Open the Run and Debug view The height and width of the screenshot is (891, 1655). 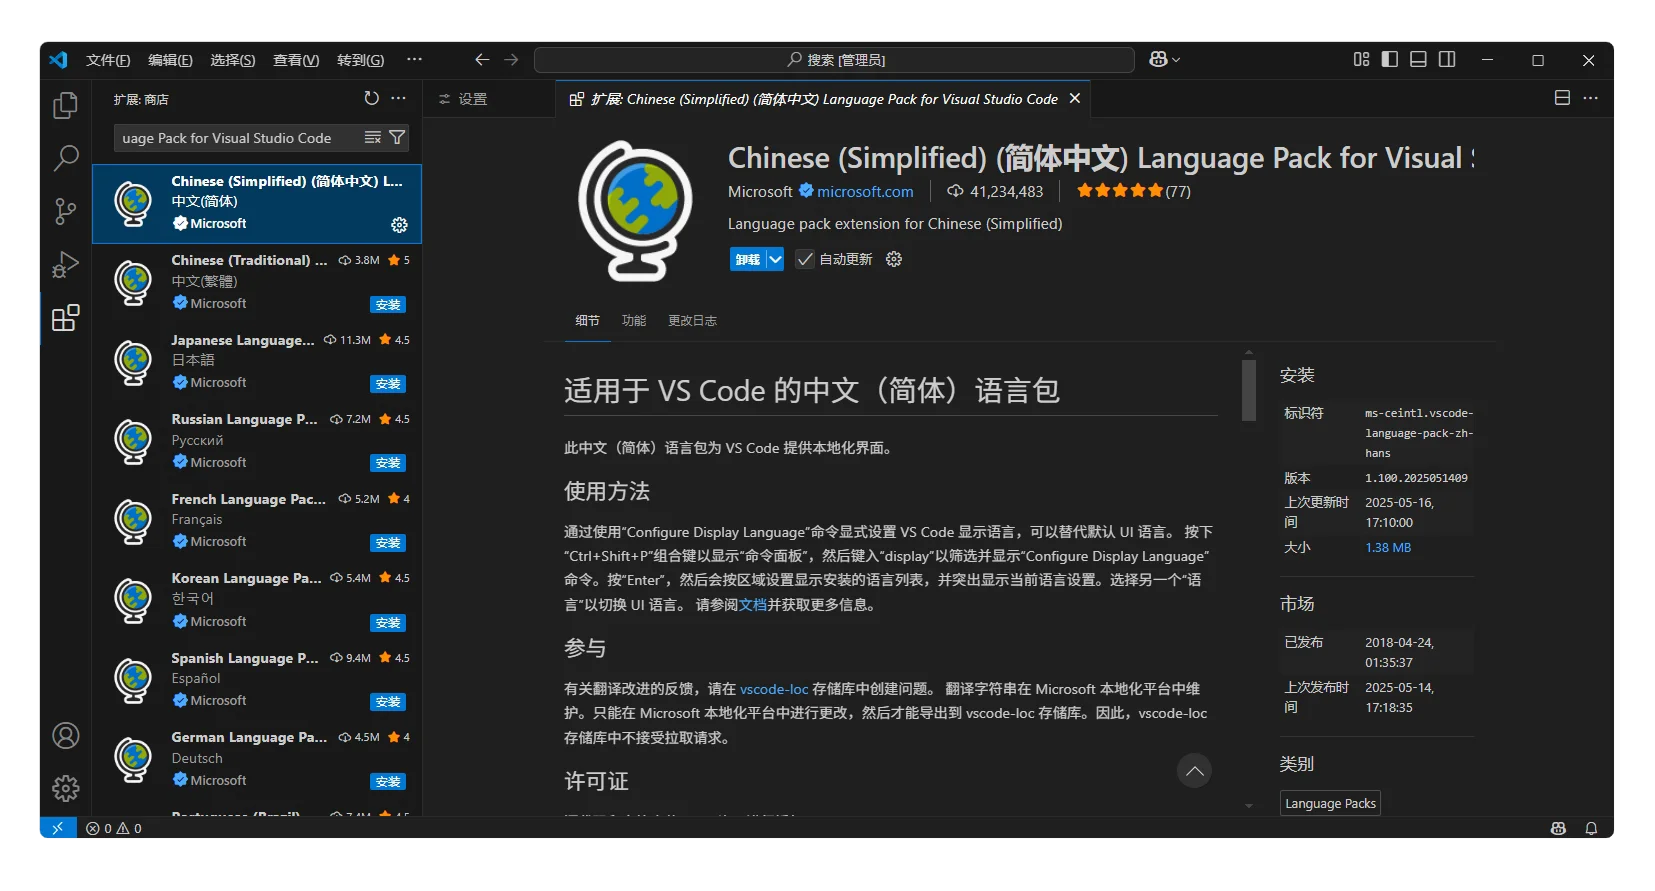tap(65, 265)
